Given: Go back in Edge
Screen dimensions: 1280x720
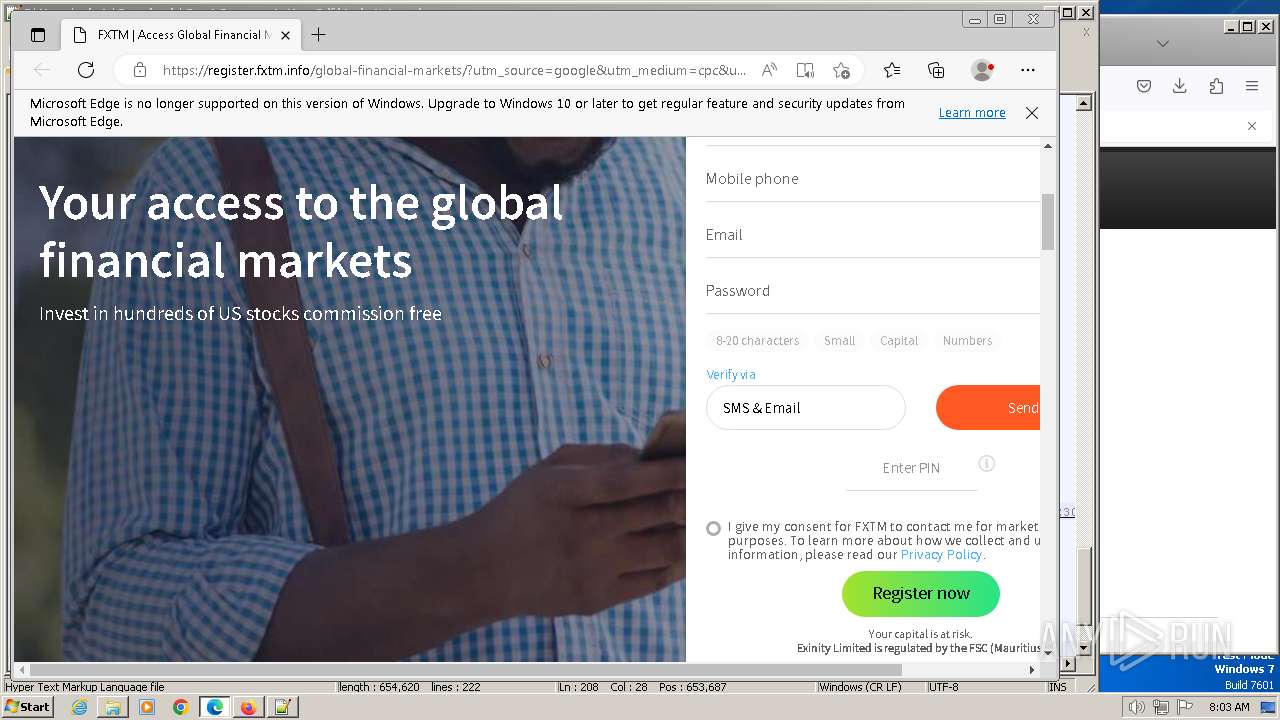Looking at the screenshot, I should (x=42, y=70).
